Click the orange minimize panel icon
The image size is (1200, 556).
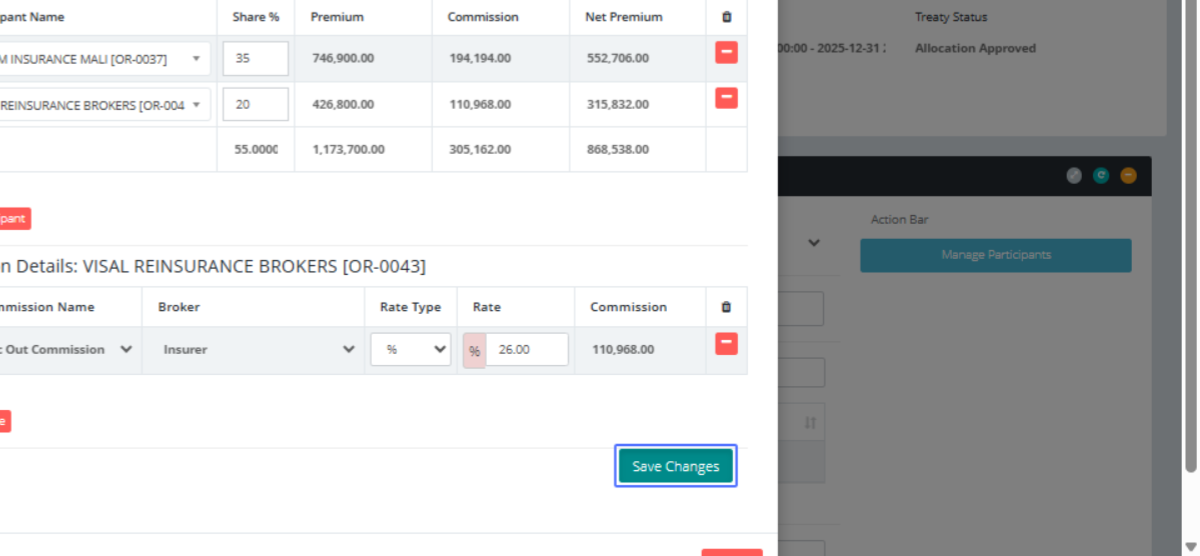pyautogui.click(x=1128, y=176)
